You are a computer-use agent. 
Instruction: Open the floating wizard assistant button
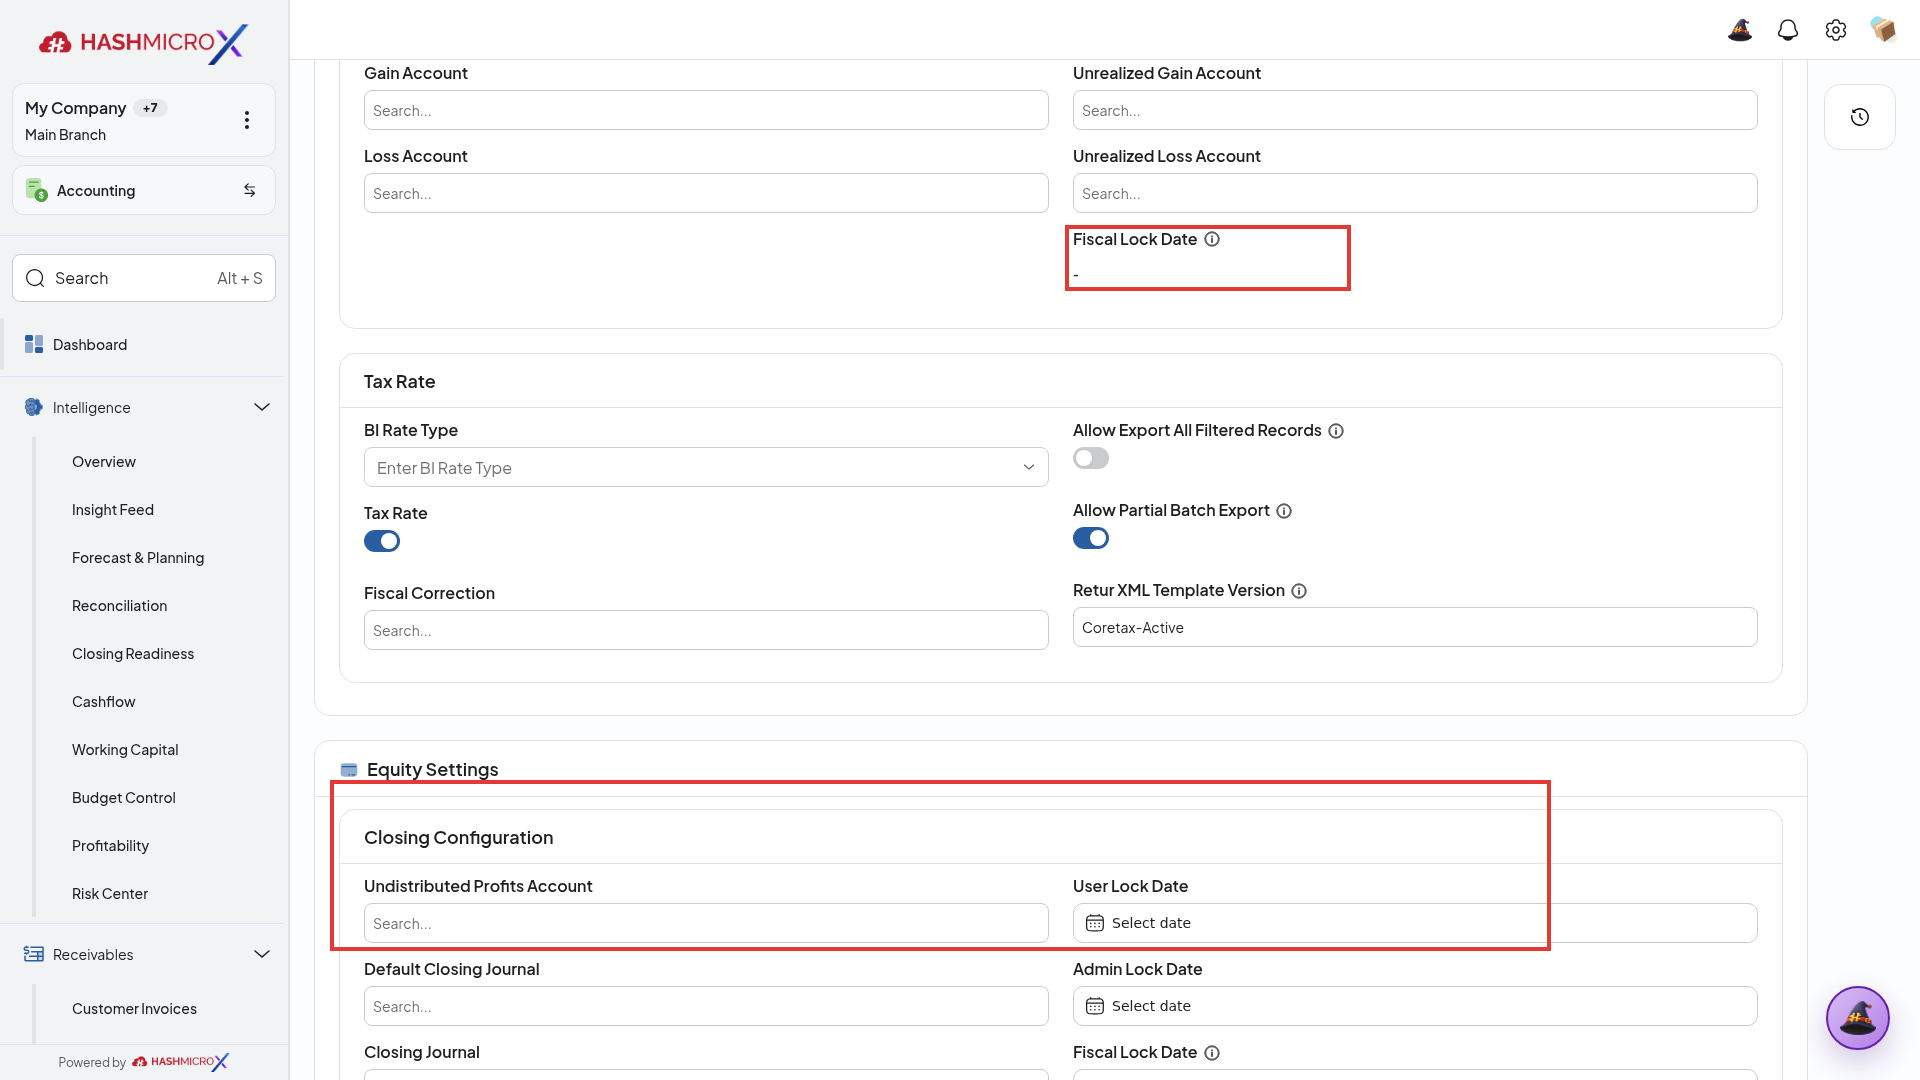(1858, 1018)
